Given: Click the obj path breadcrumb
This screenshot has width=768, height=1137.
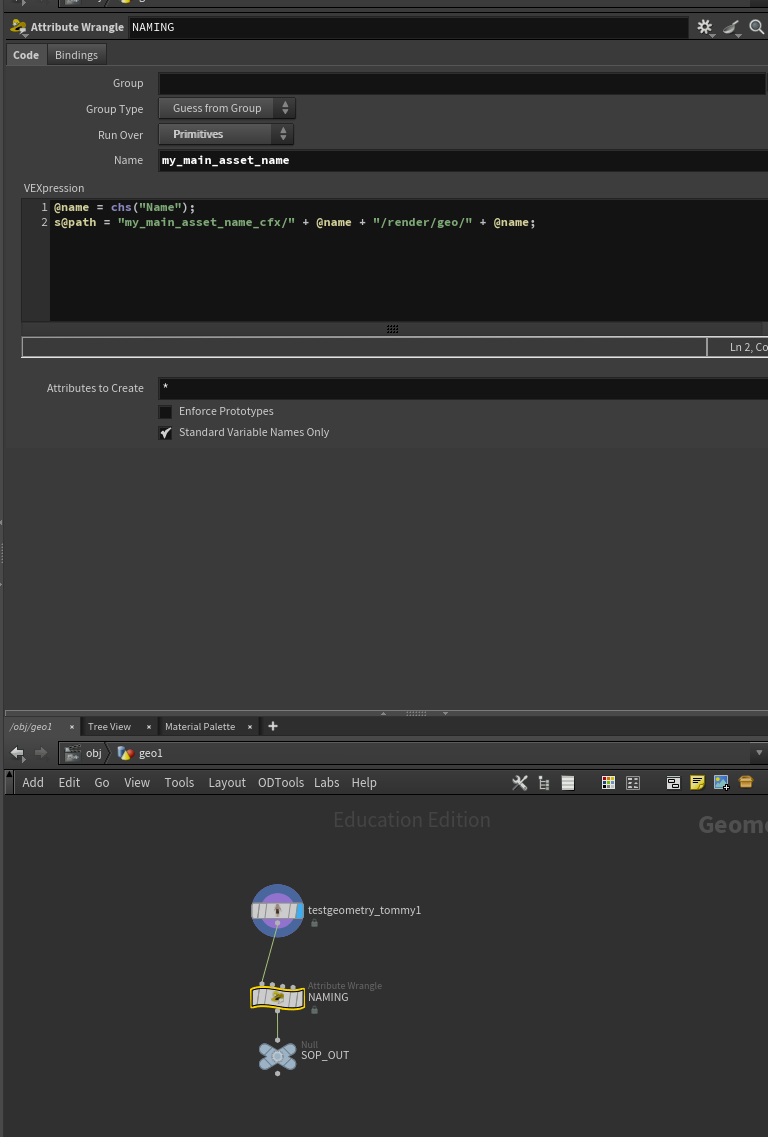Looking at the screenshot, I should pyautogui.click(x=94, y=753).
